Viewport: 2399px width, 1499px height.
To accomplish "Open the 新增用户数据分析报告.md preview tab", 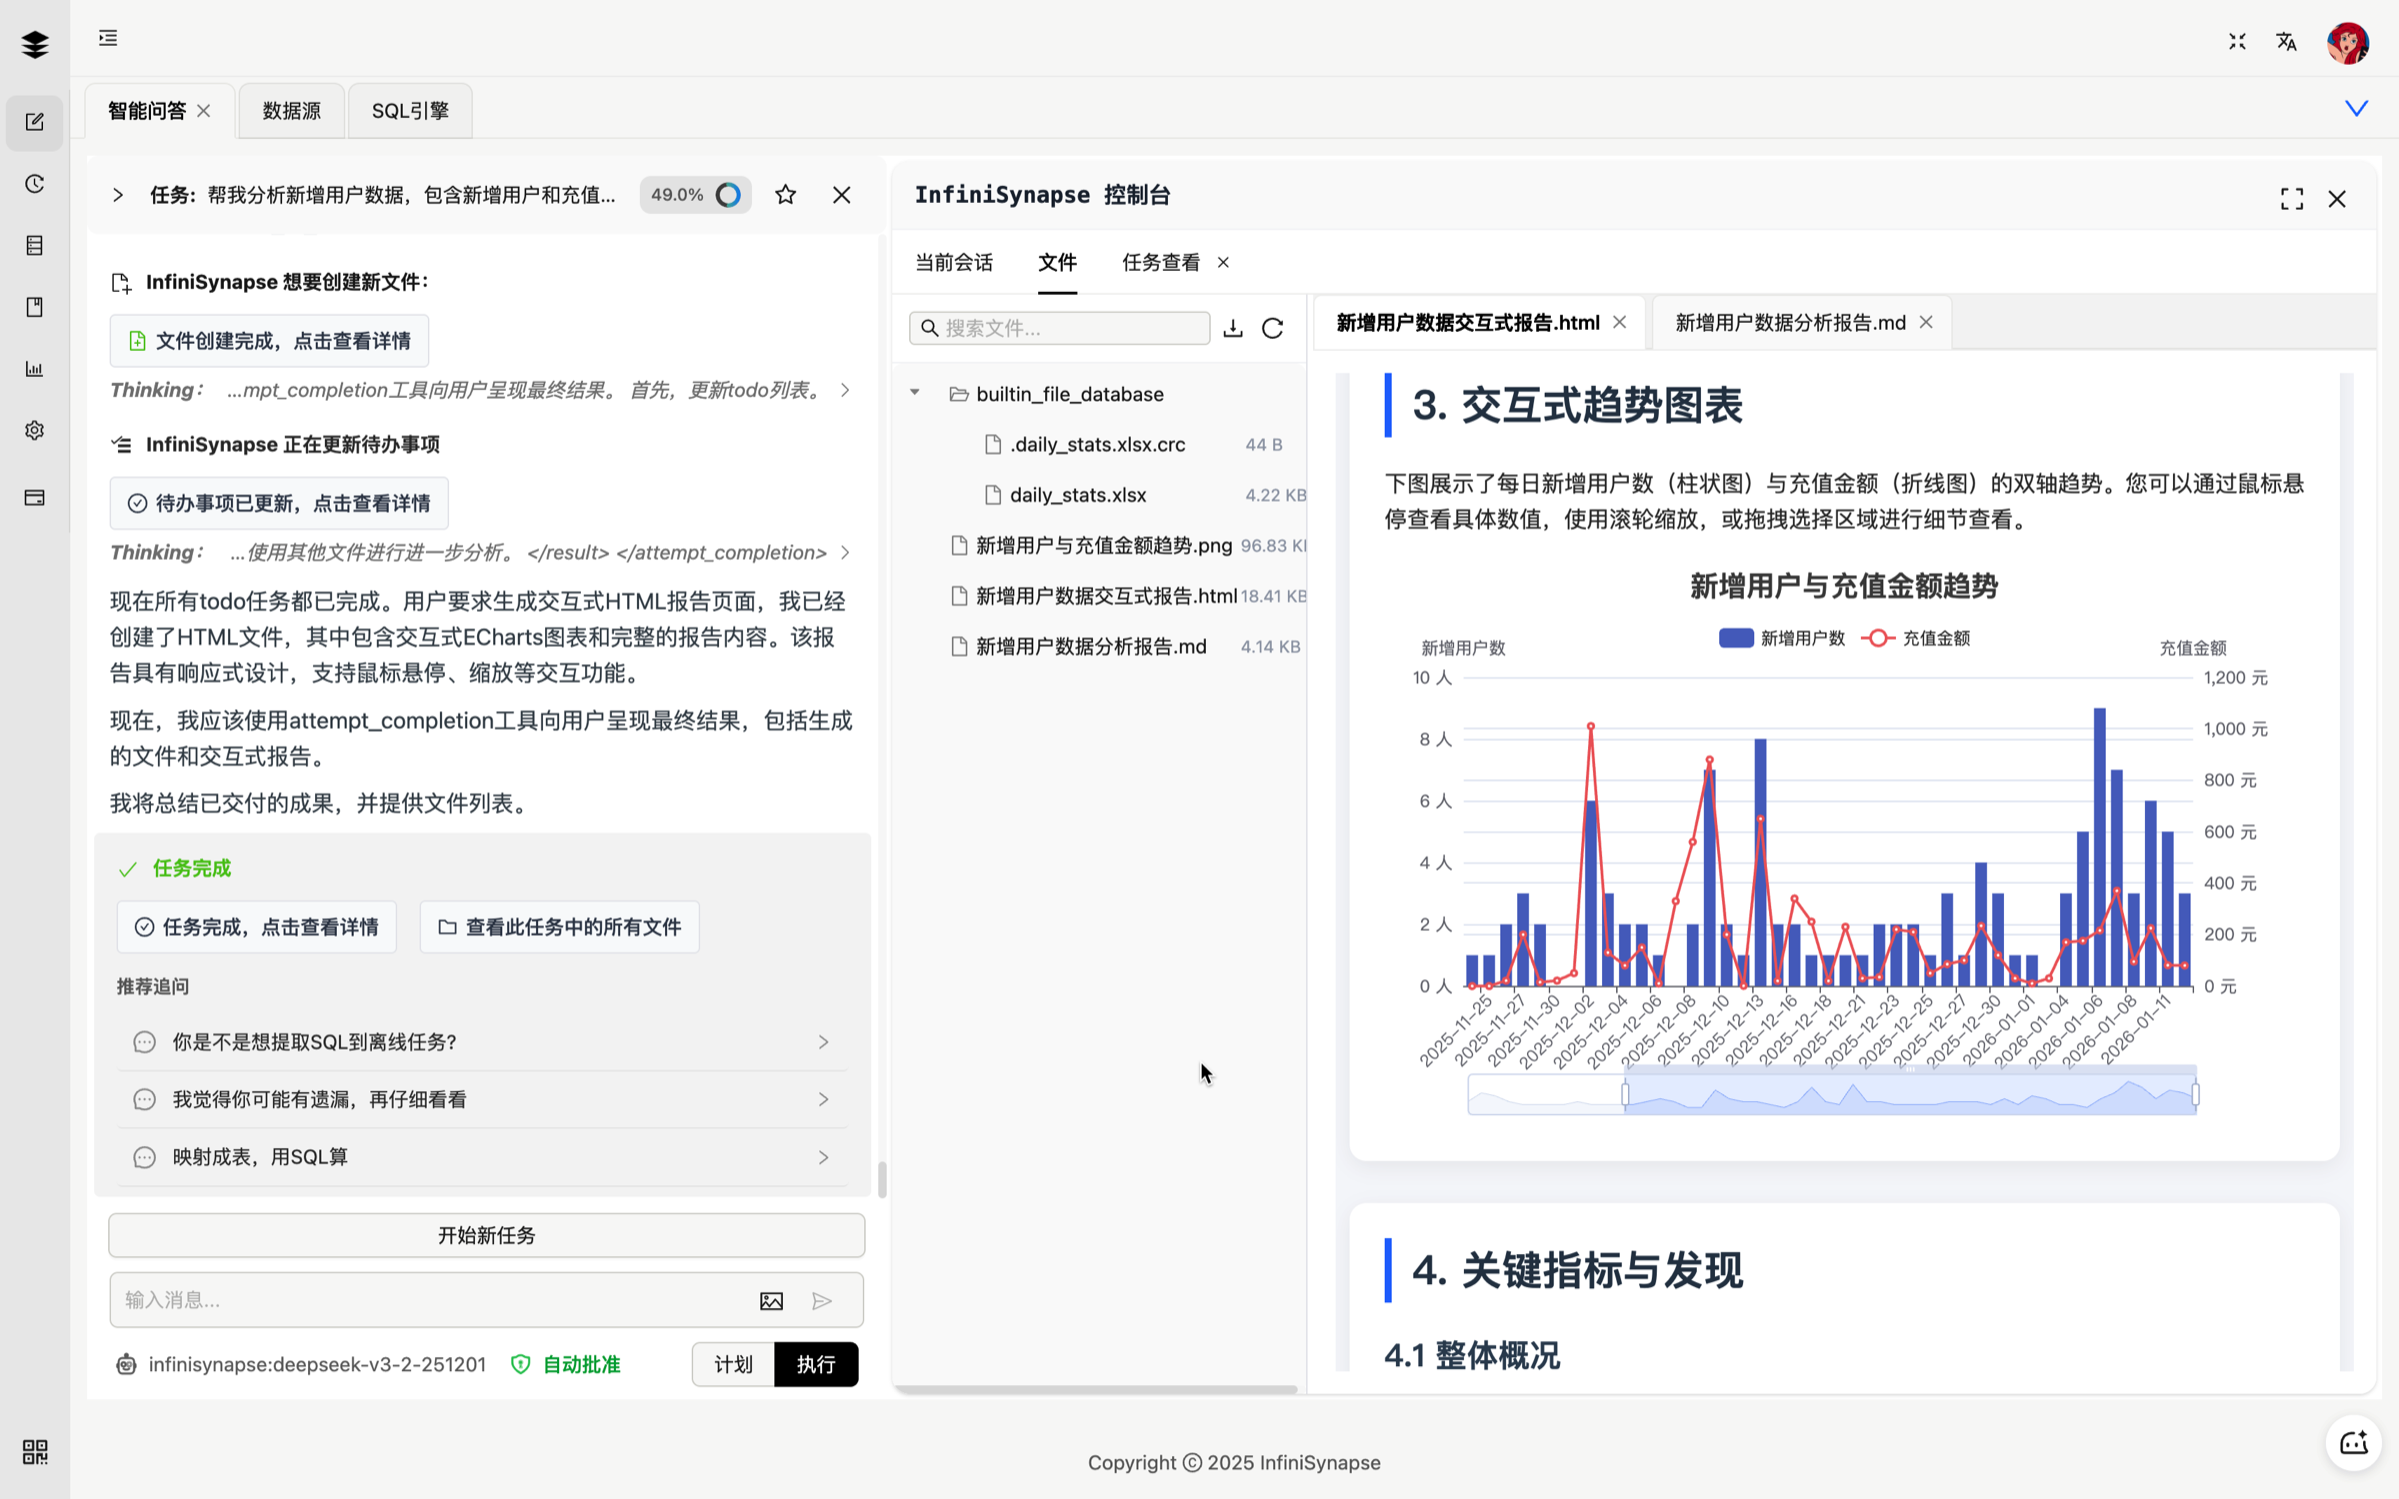I will coord(1789,322).
